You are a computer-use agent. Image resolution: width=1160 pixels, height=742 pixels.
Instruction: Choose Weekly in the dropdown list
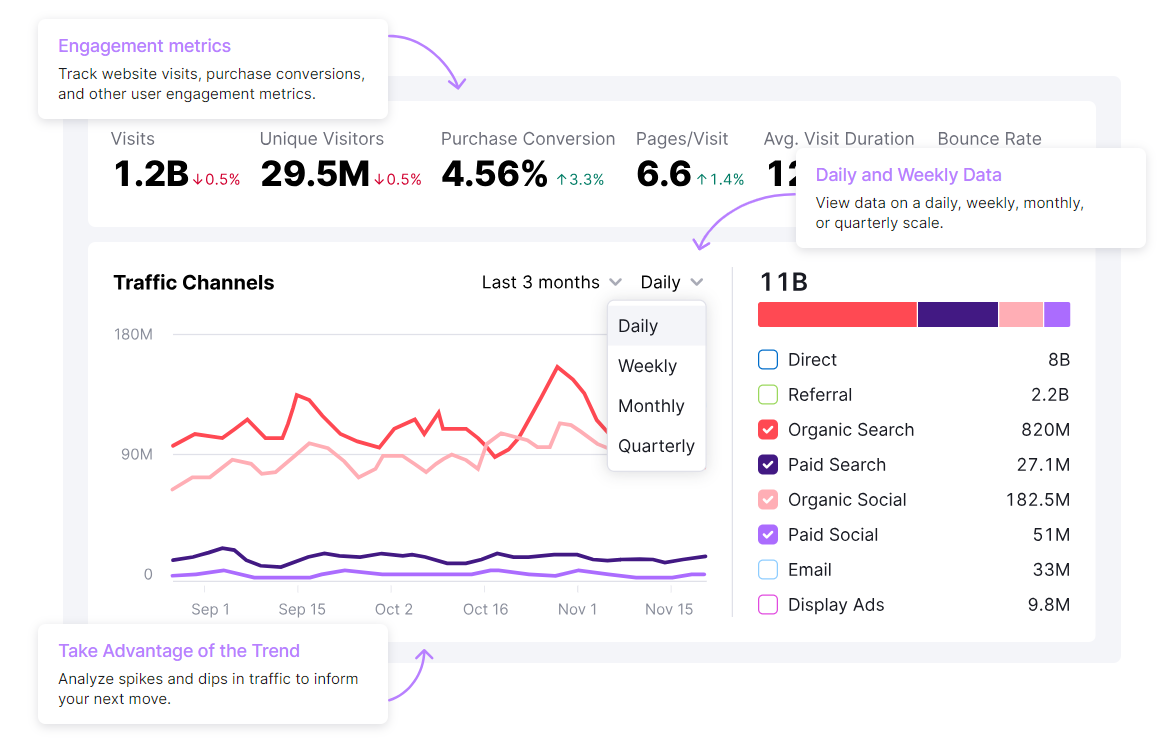(656, 365)
